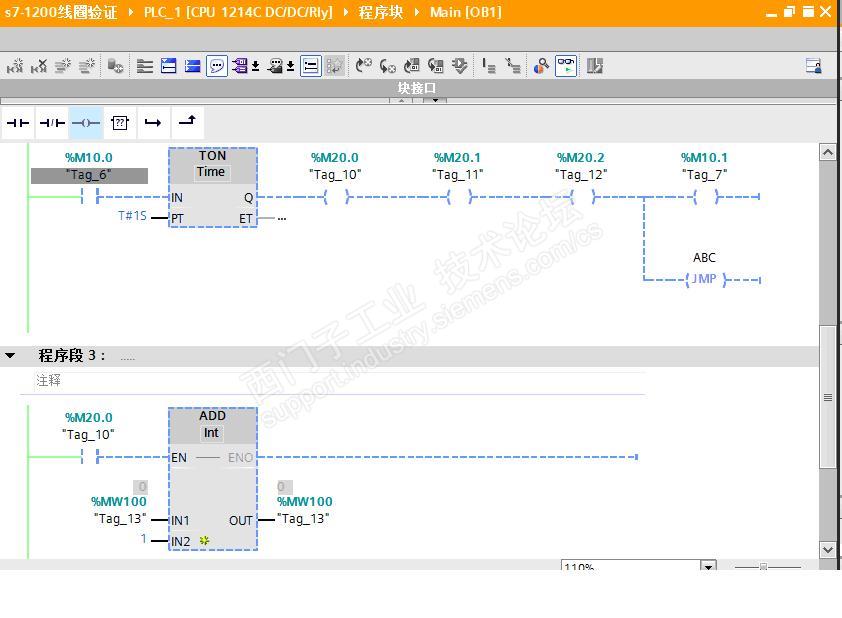
Task: Select the ADD Int instruction block
Action: click(213, 479)
